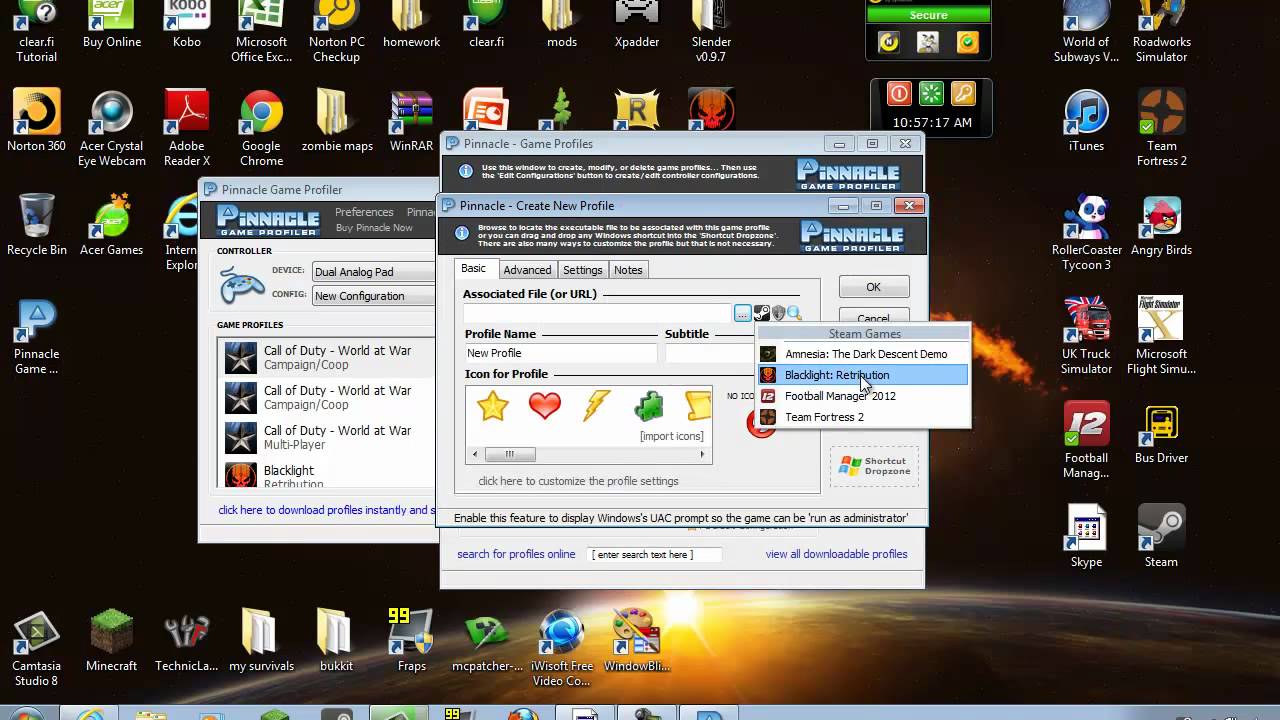Select Blacklight: Retribution from Steam Games list
Screen dimensions: 1280x720
[x=862, y=375]
